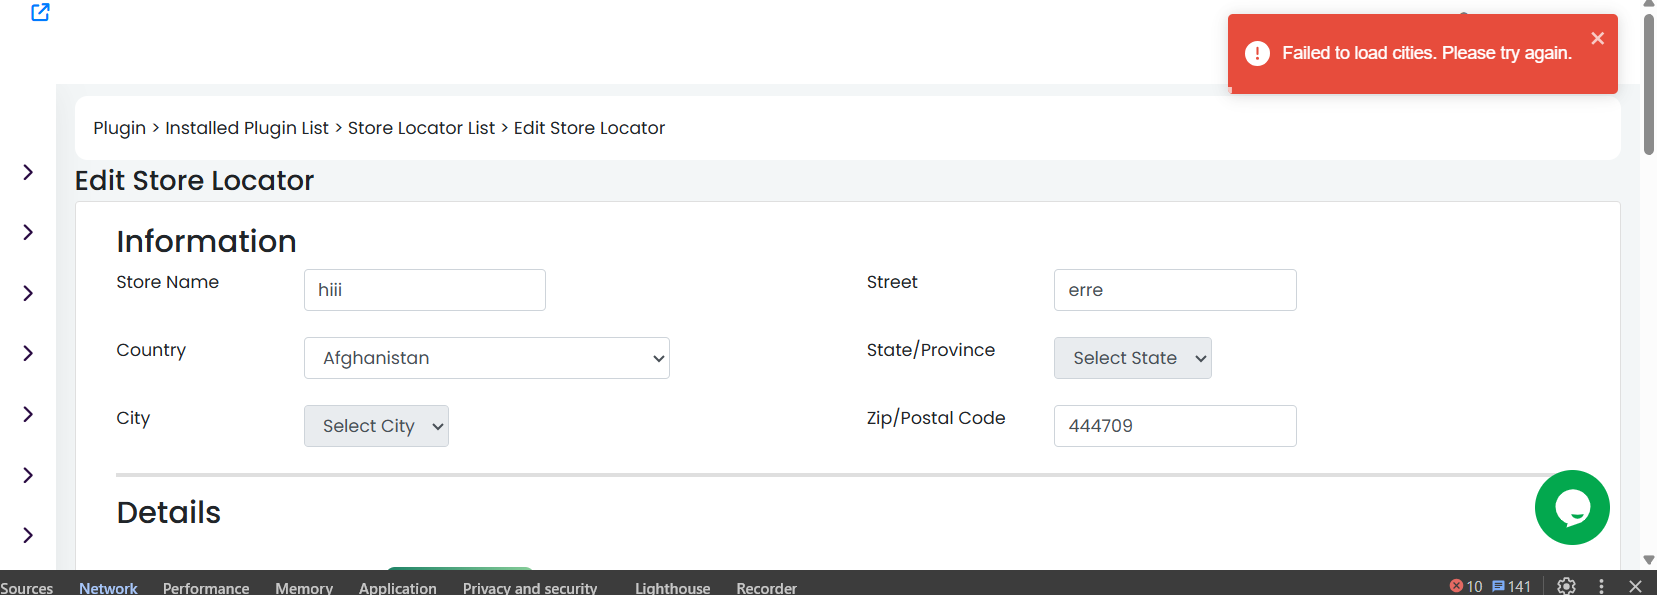Expand the sidebar chevron just above the Details heading
Viewport: 1657px width, 595px height.
[x=28, y=475]
